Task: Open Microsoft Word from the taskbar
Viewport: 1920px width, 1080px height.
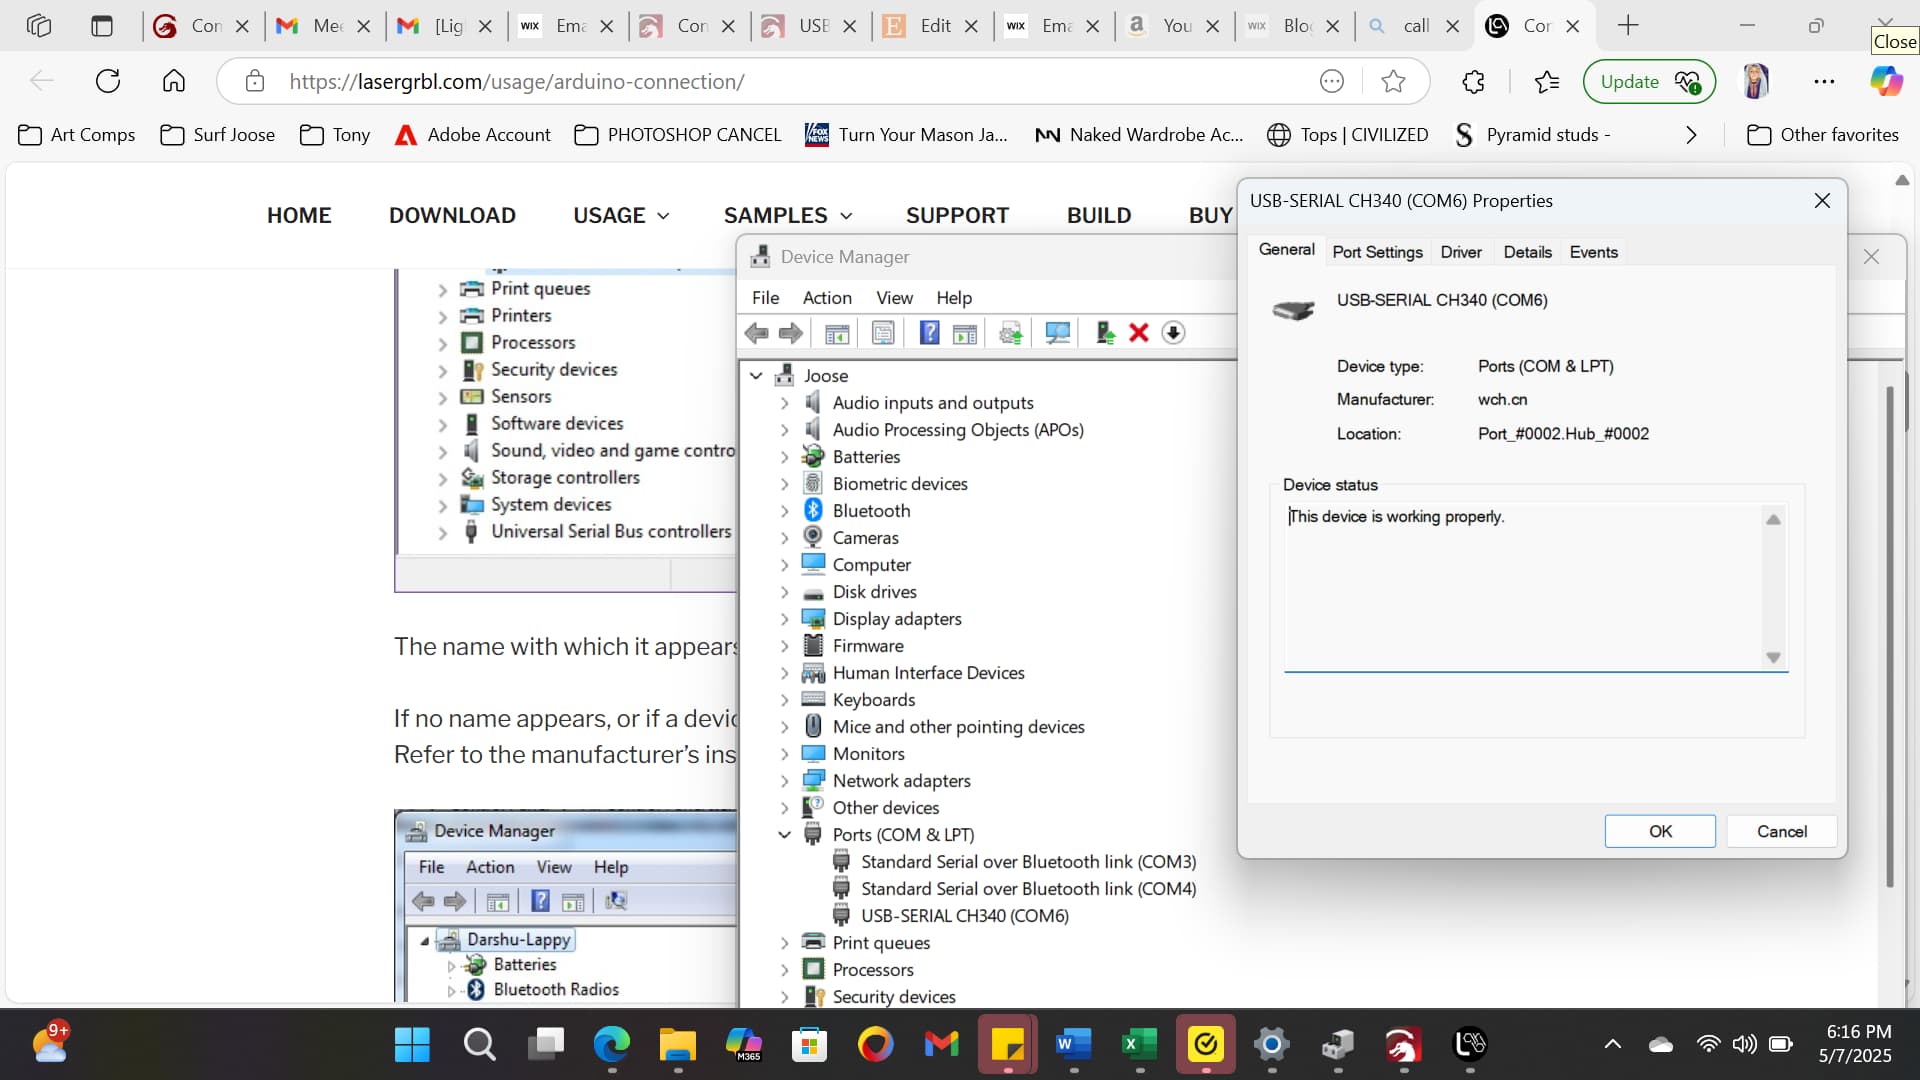Action: pyautogui.click(x=1073, y=1045)
